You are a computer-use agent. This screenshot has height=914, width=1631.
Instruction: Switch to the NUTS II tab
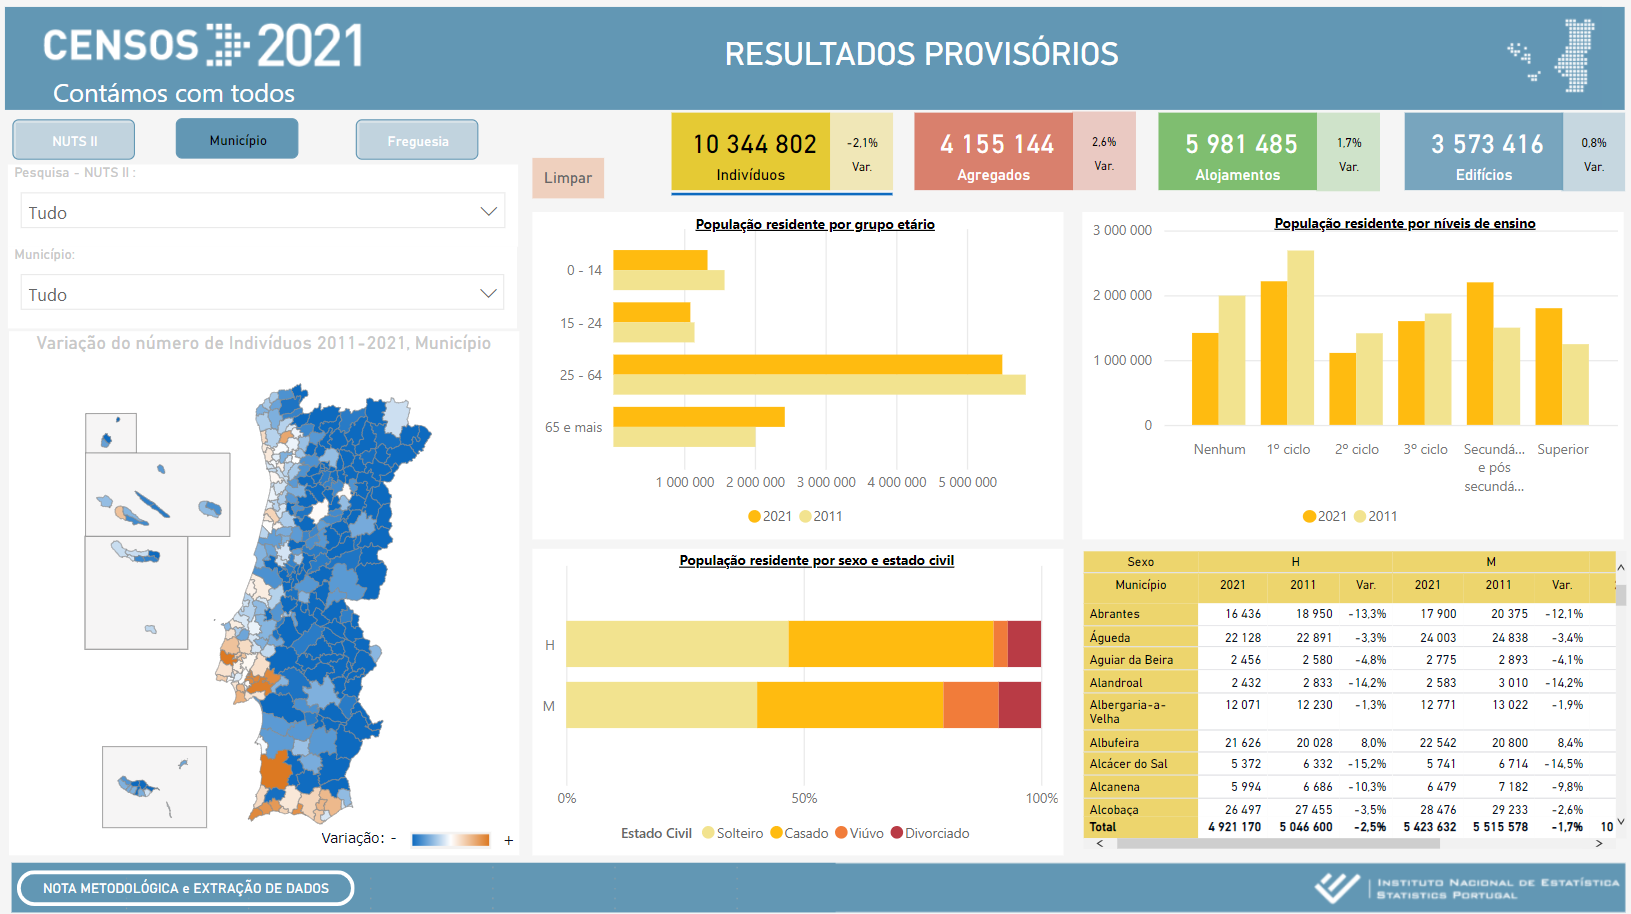tap(74, 140)
